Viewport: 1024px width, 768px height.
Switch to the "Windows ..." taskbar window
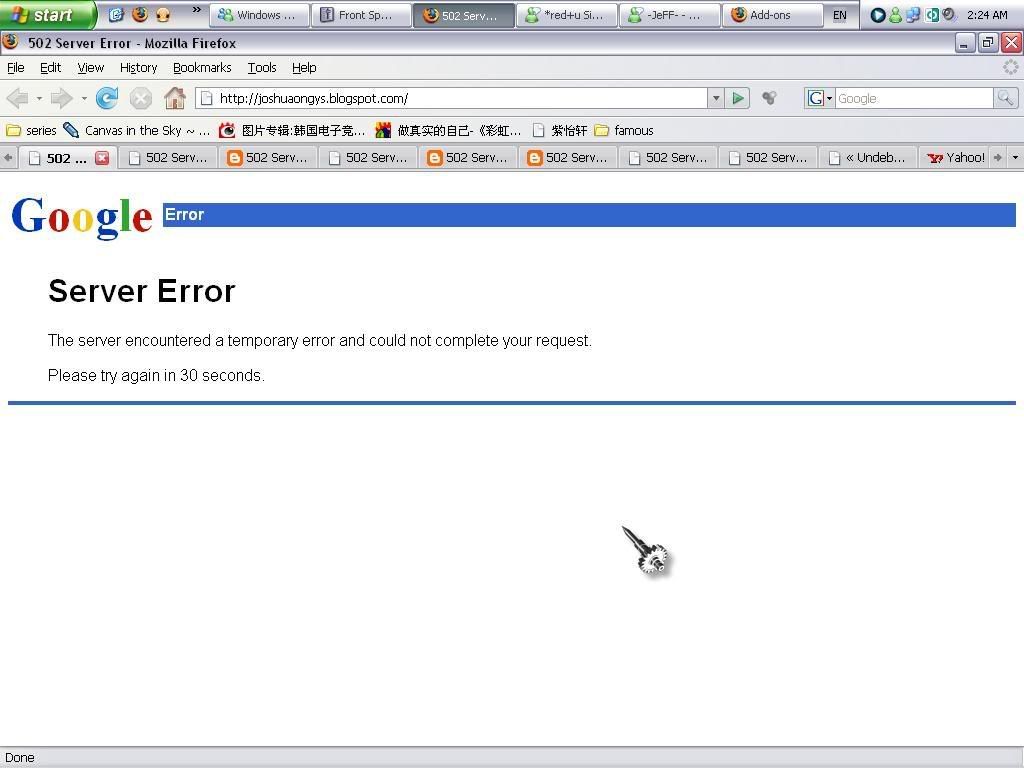tap(260, 15)
